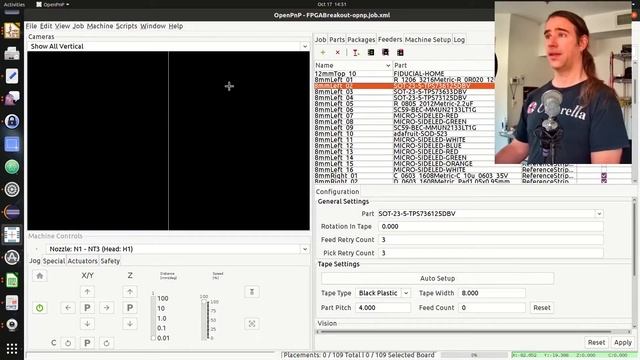Select feeder row 8mmLeft_05
This screenshot has height=360, width=640.
pyautogui.click(x=404, y=104)
